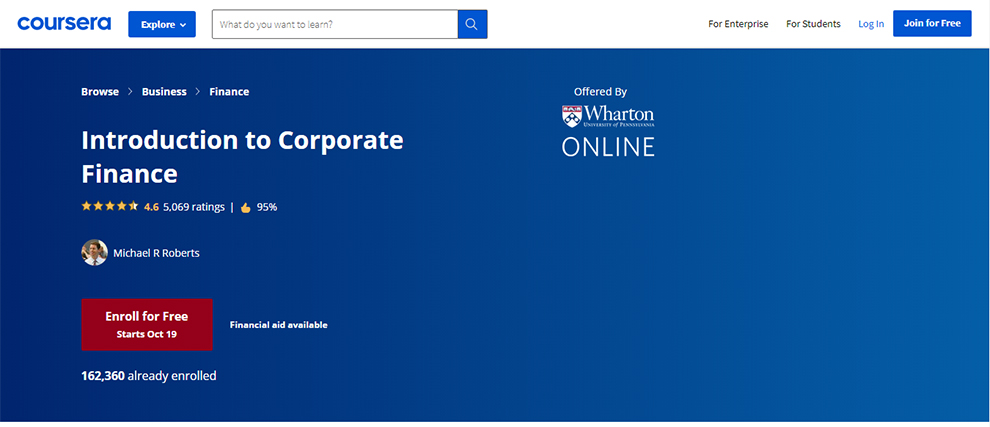Screen dimensions: 990x427
Task: Click the Enroll for Free button
Action: pos(147,324)
